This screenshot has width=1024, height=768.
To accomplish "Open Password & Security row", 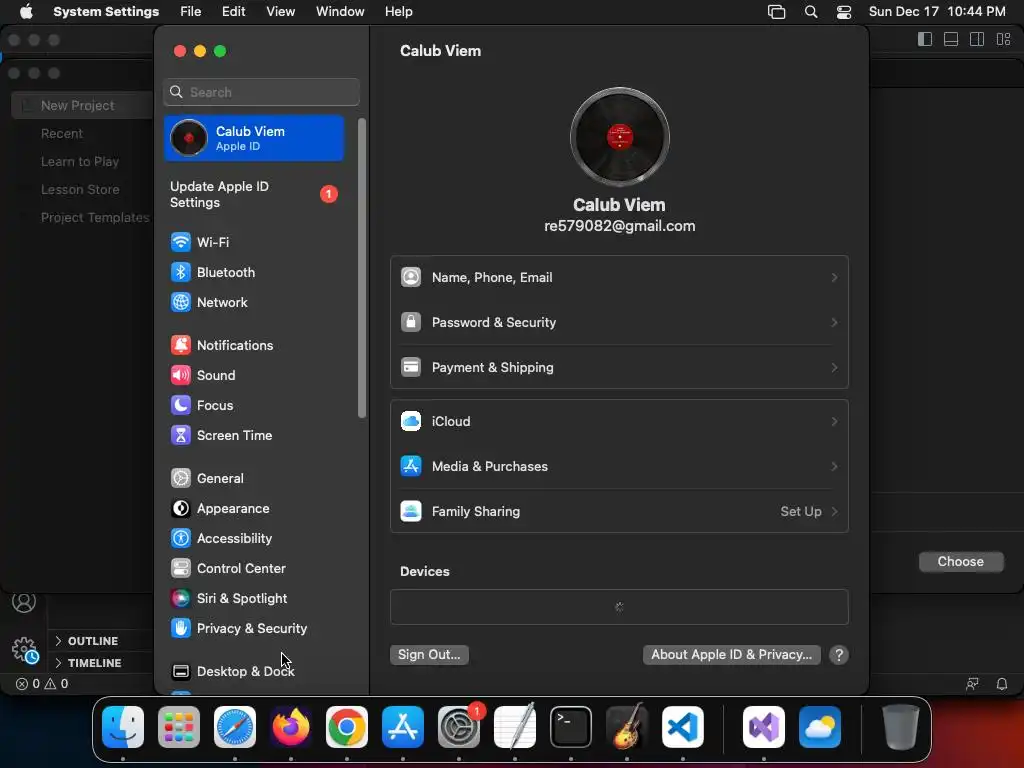I will [619, 323].
